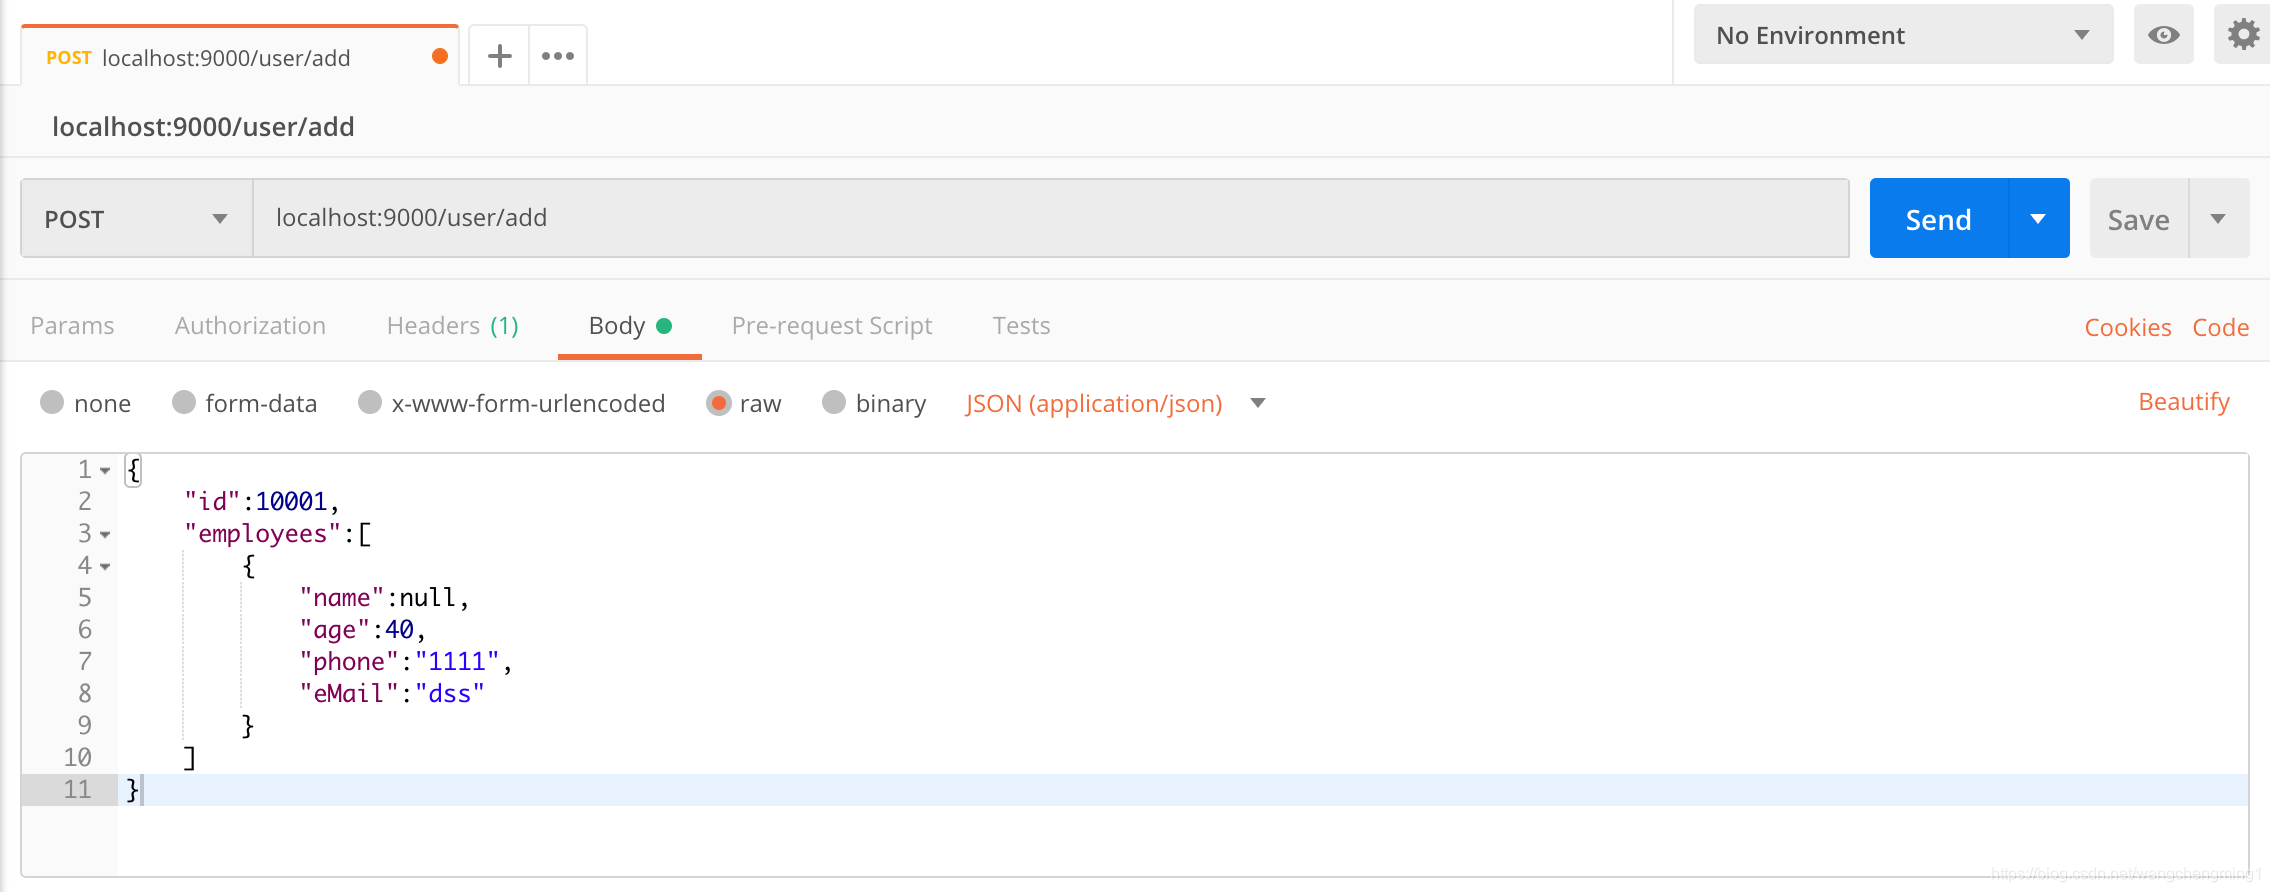This screenshot has height=892, width=2270.
Task: Click the orange unsaved dot on request tab
Action: point(439,56)
